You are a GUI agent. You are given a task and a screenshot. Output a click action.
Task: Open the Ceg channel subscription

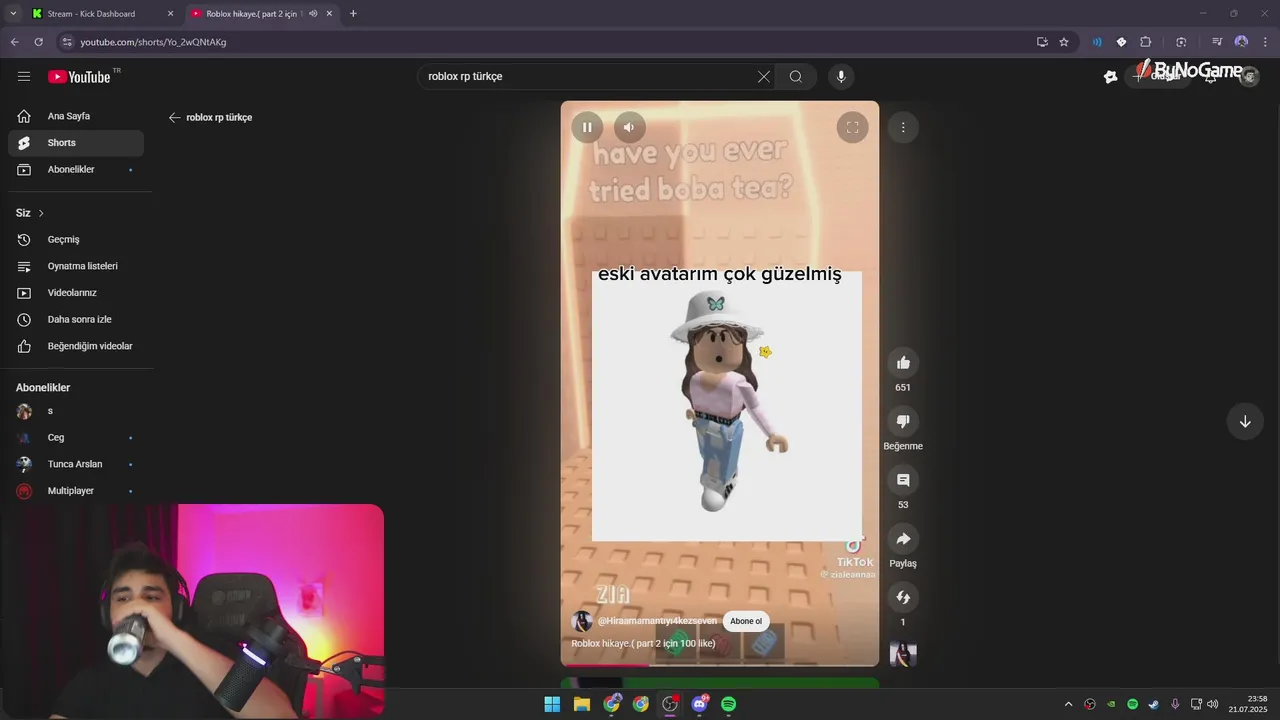pyautogui.click(x=76, y=438)
